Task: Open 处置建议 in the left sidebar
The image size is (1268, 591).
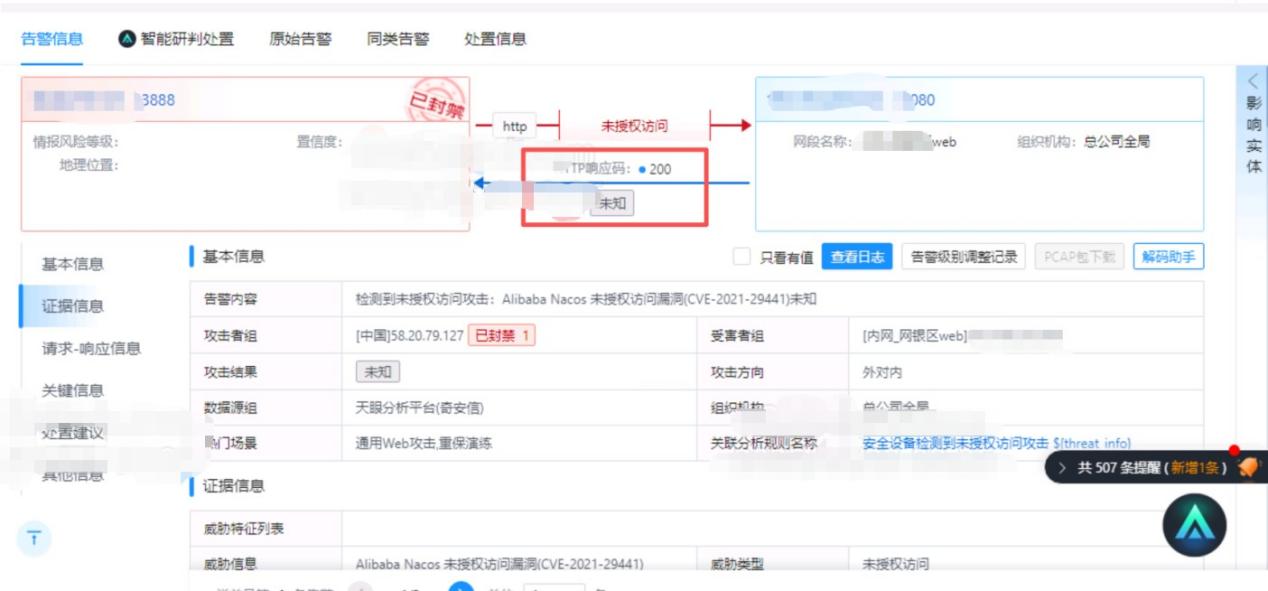Action: pos(72,433)
